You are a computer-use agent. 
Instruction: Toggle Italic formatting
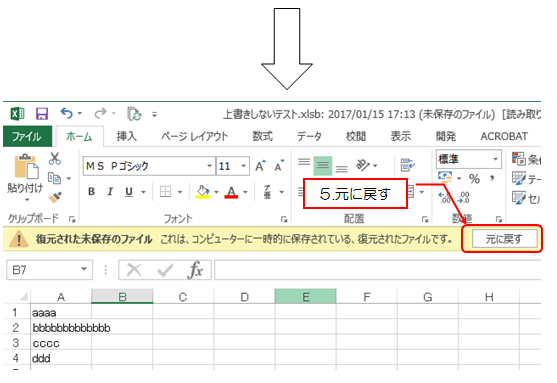(110, 192)
